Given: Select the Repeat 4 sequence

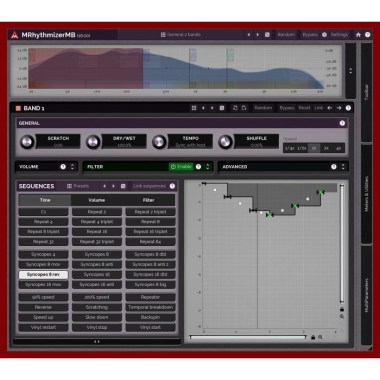Looking at the screenshot, I should point(43,222).
